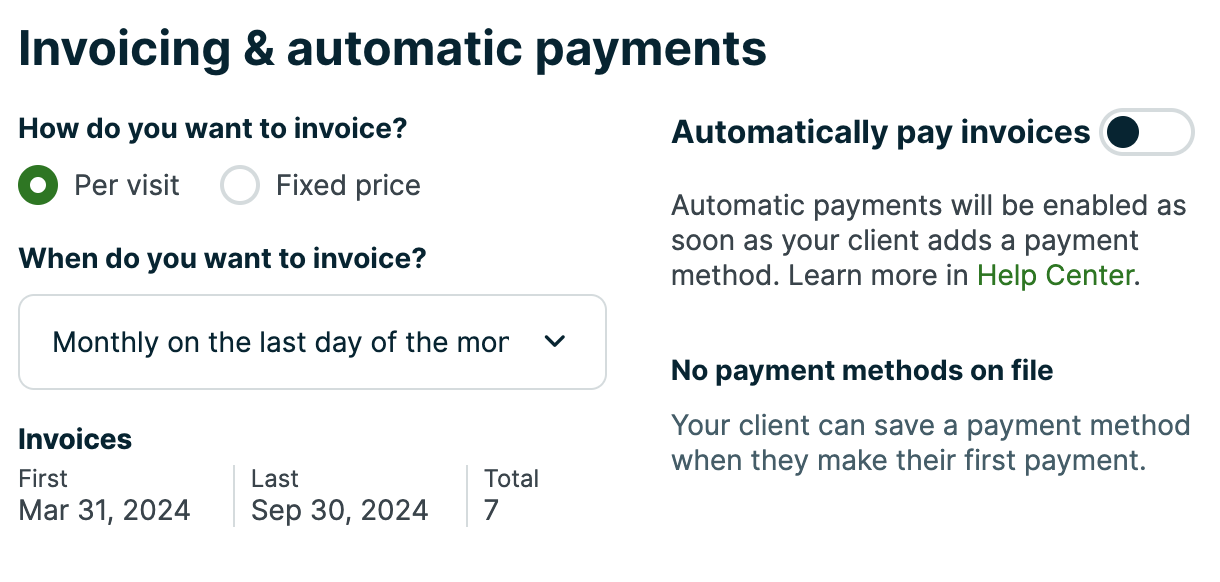The width and height of the screenshot is (1220, 582).
Task: Click the last invoice date Sep 30, 2024
Action: [x=339, y=510]
